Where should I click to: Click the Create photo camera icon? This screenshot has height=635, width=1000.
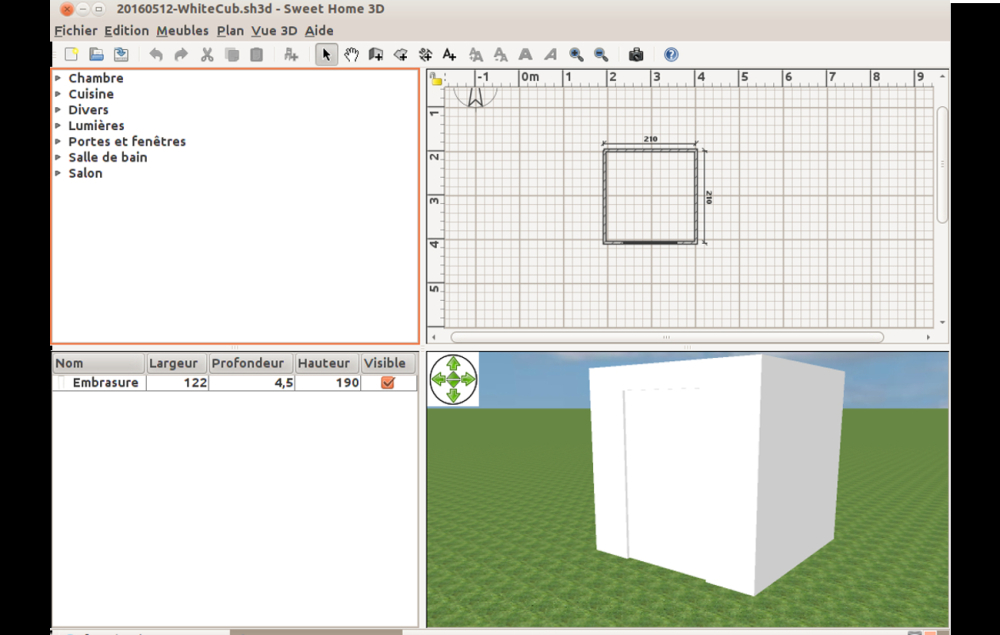[x=635, y=55]
